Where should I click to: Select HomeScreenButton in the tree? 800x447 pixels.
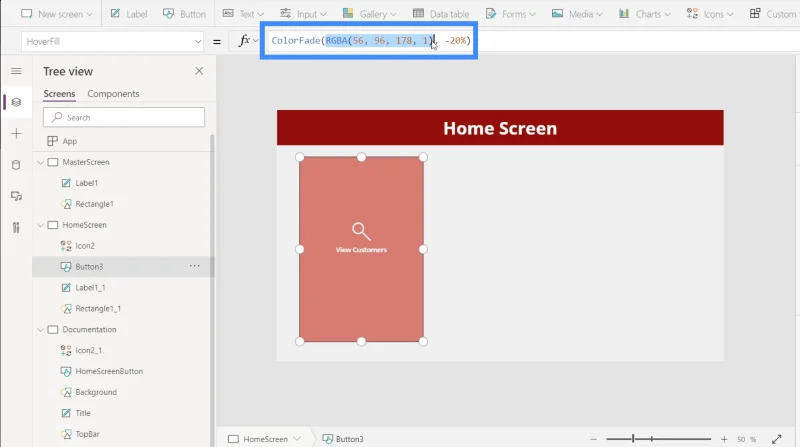click(109, 371)
